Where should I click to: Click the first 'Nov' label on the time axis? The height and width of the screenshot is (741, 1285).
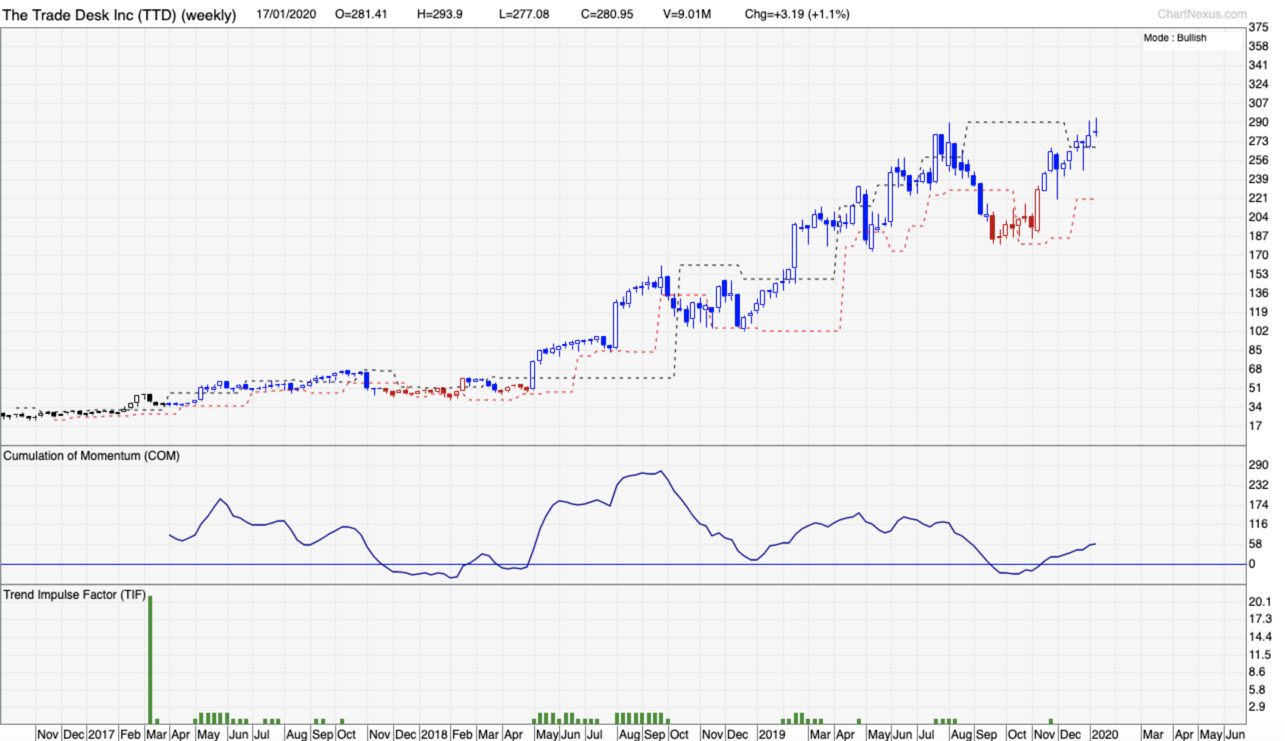[47, 733]
